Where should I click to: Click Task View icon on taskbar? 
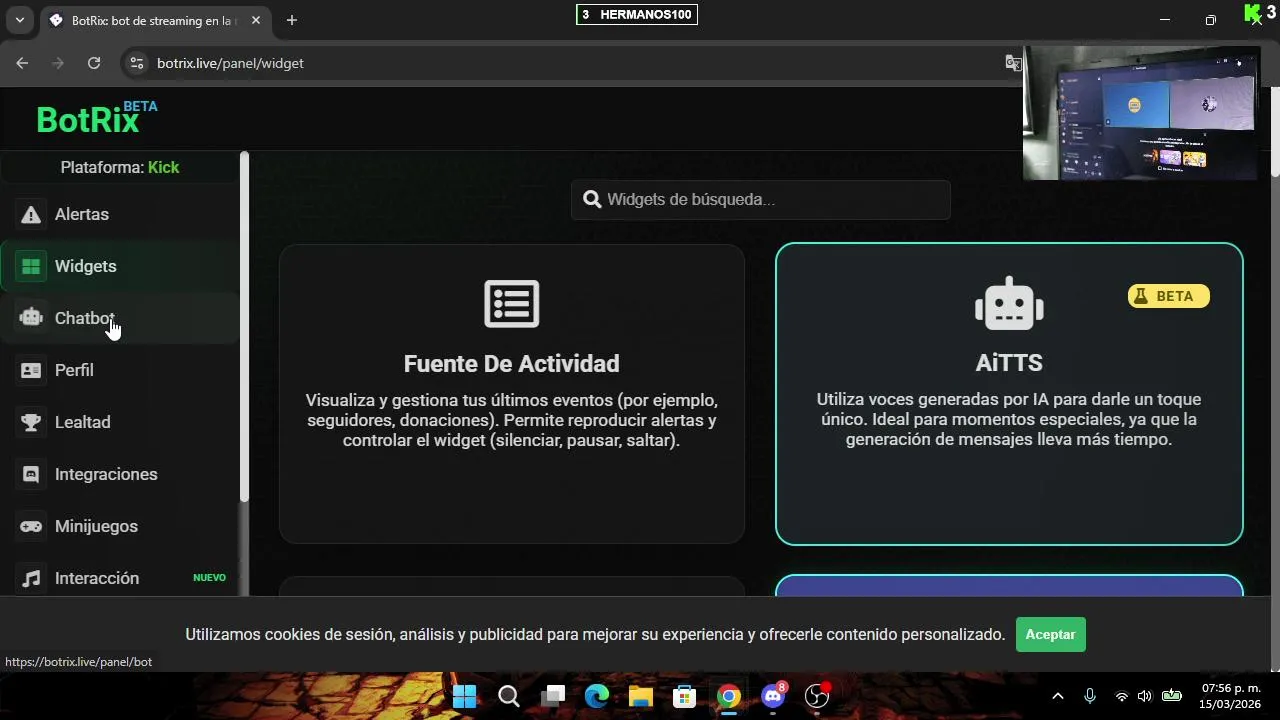pyautogui.click(x=553, y=696)
